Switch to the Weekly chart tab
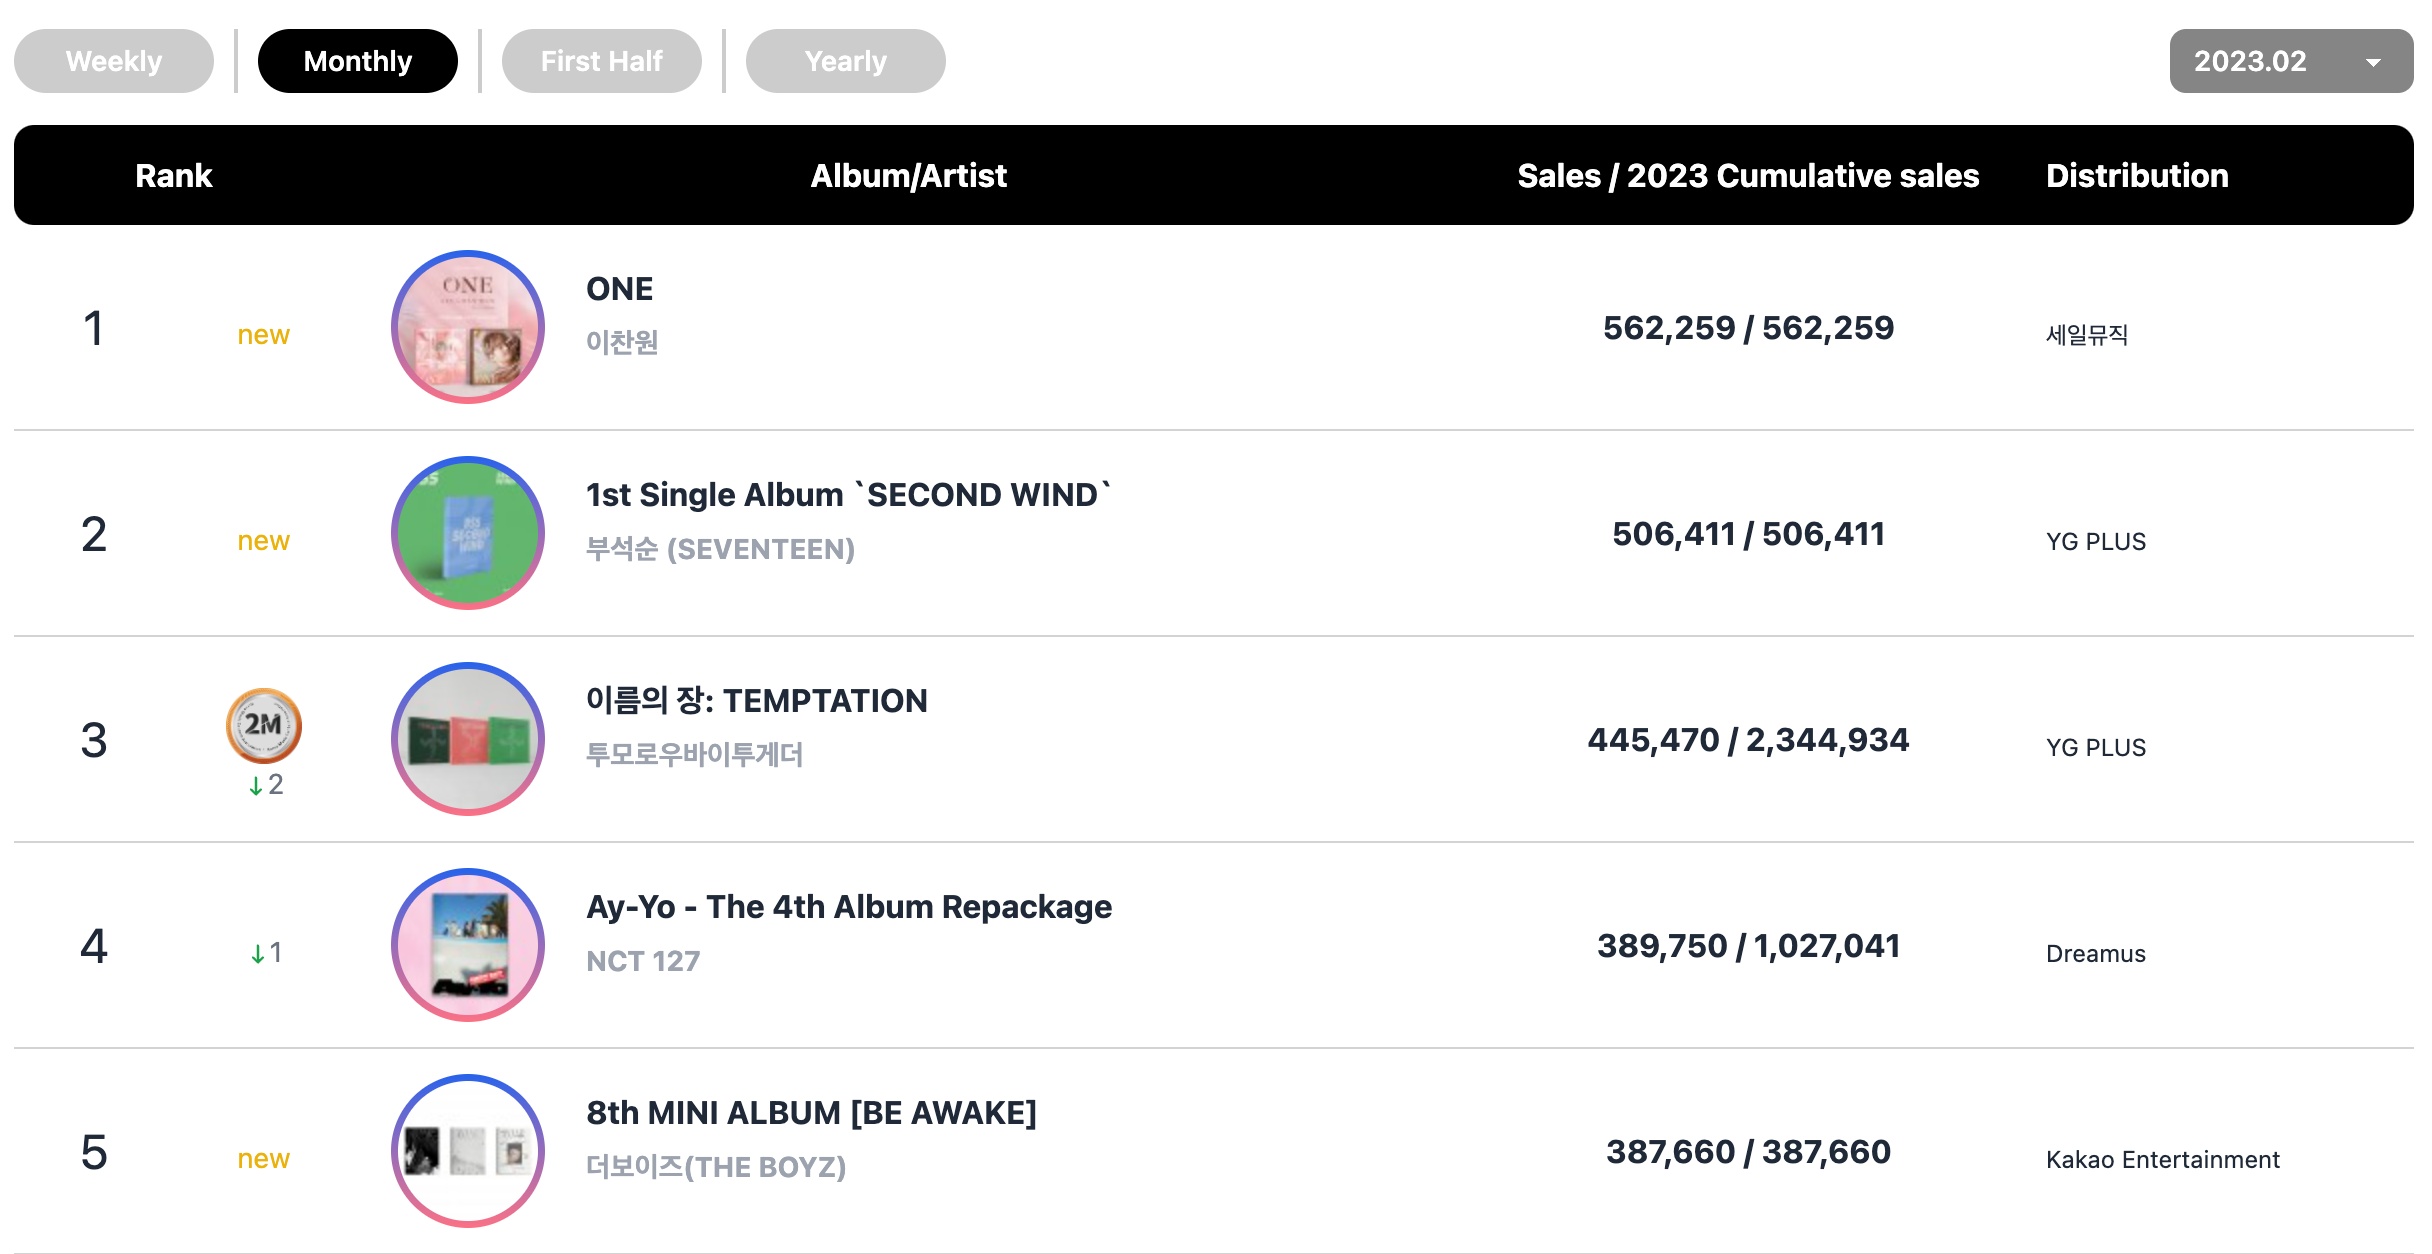 [114, 61]
